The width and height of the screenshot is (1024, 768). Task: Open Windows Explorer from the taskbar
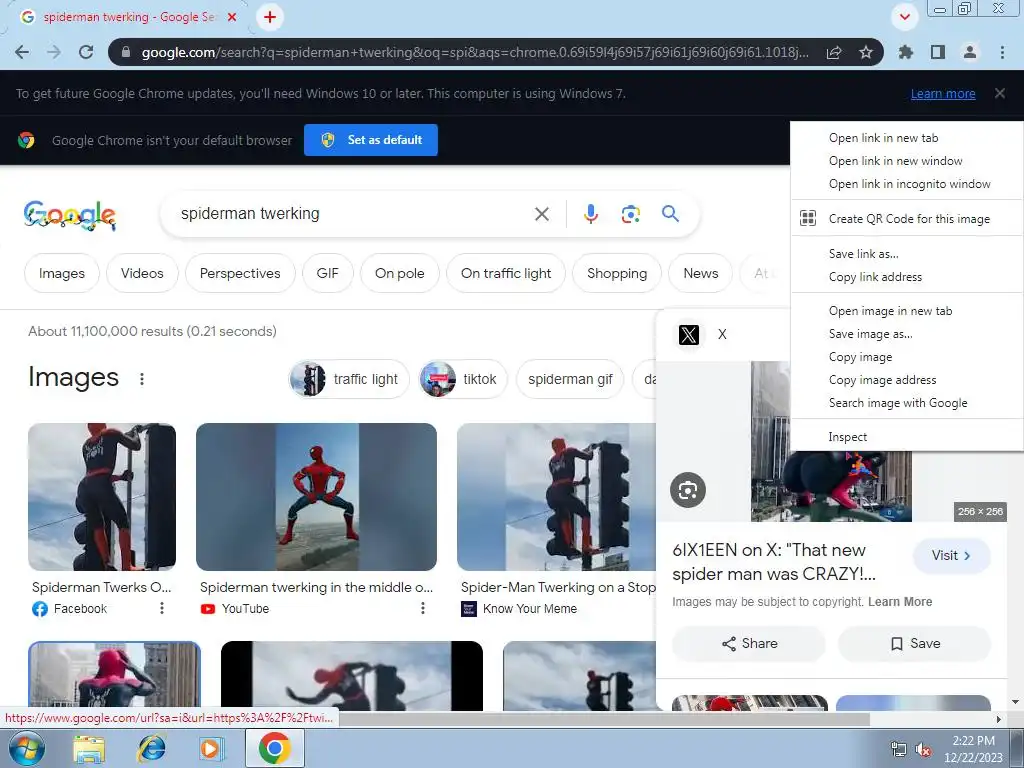coord(88,749)
